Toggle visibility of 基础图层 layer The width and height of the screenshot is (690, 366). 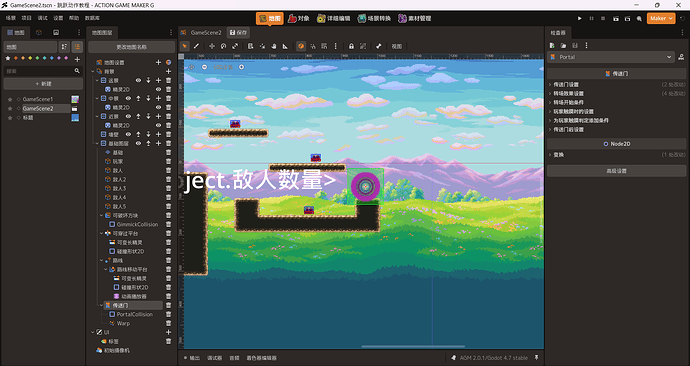click(138, 143)
